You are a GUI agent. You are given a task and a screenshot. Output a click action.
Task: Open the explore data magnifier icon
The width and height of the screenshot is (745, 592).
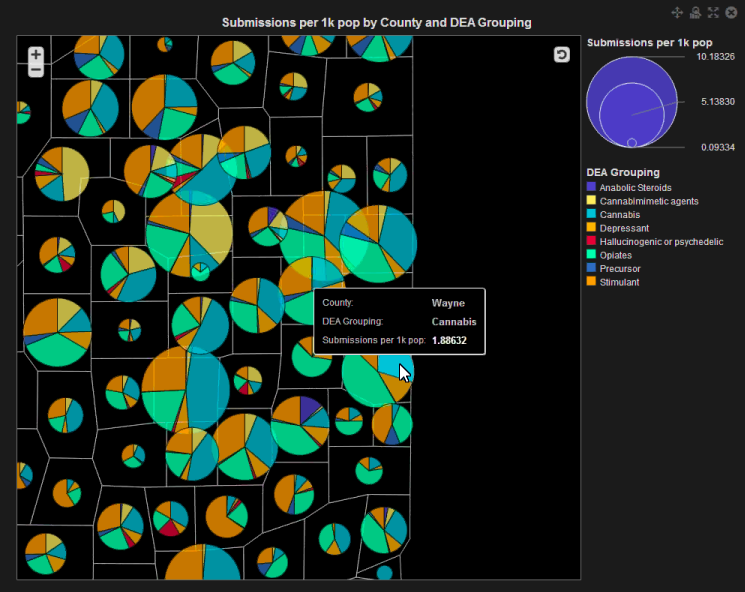[x=695, y=12]
